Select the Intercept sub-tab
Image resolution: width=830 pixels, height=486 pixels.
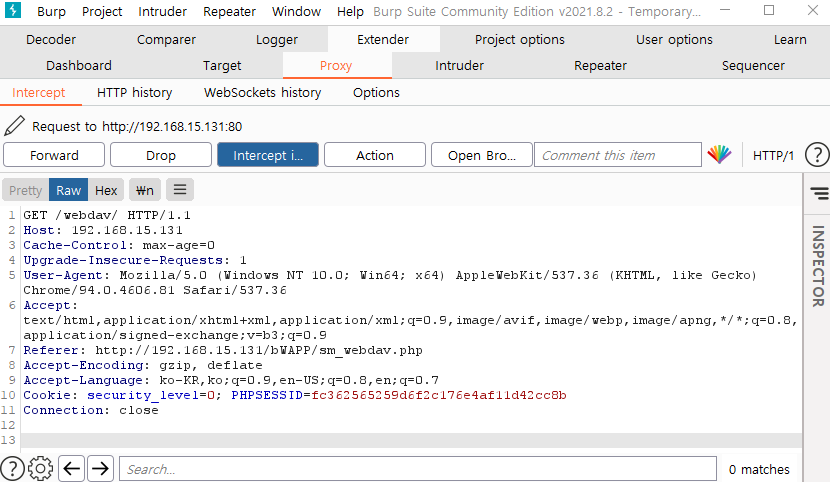point(39,93)
